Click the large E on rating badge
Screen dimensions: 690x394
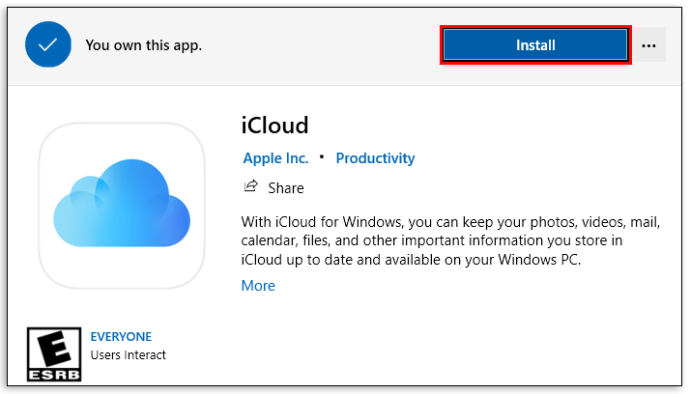tap(54, 348)
